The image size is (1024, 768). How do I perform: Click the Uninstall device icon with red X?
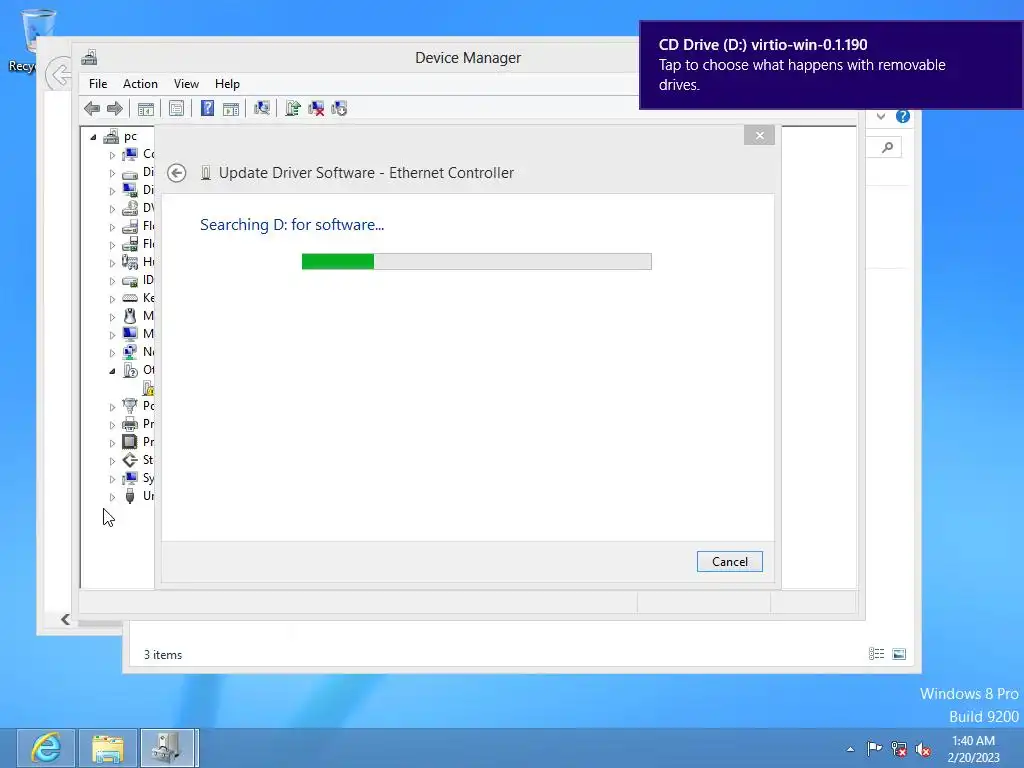[x=316, y=108]
